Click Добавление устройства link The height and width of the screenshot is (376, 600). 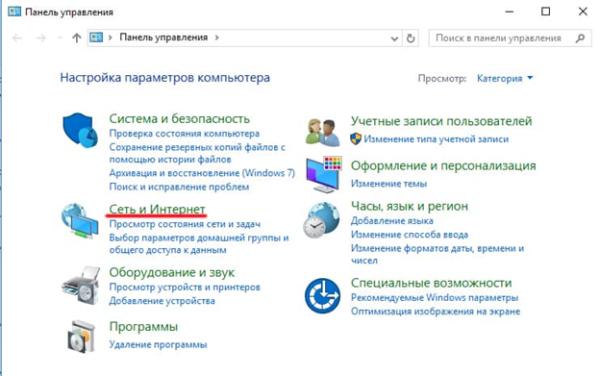(162, 301)
